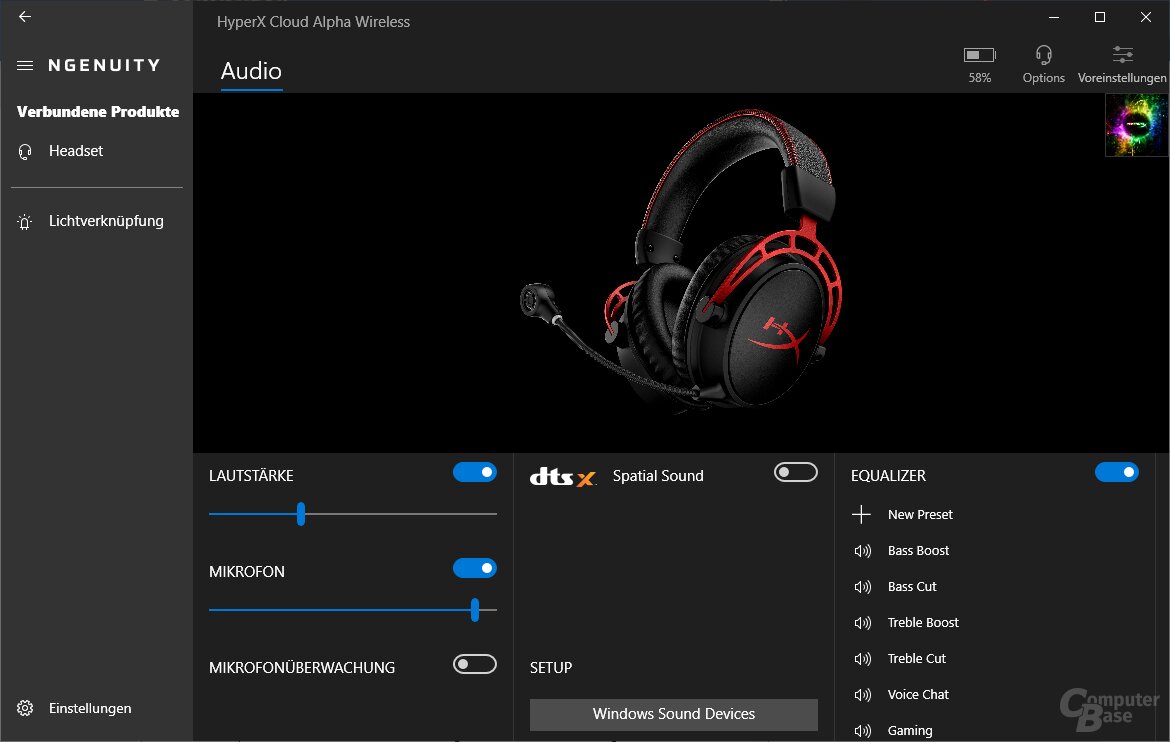Enable Mikrofonüberwachung switch

(x=475, y=664)
